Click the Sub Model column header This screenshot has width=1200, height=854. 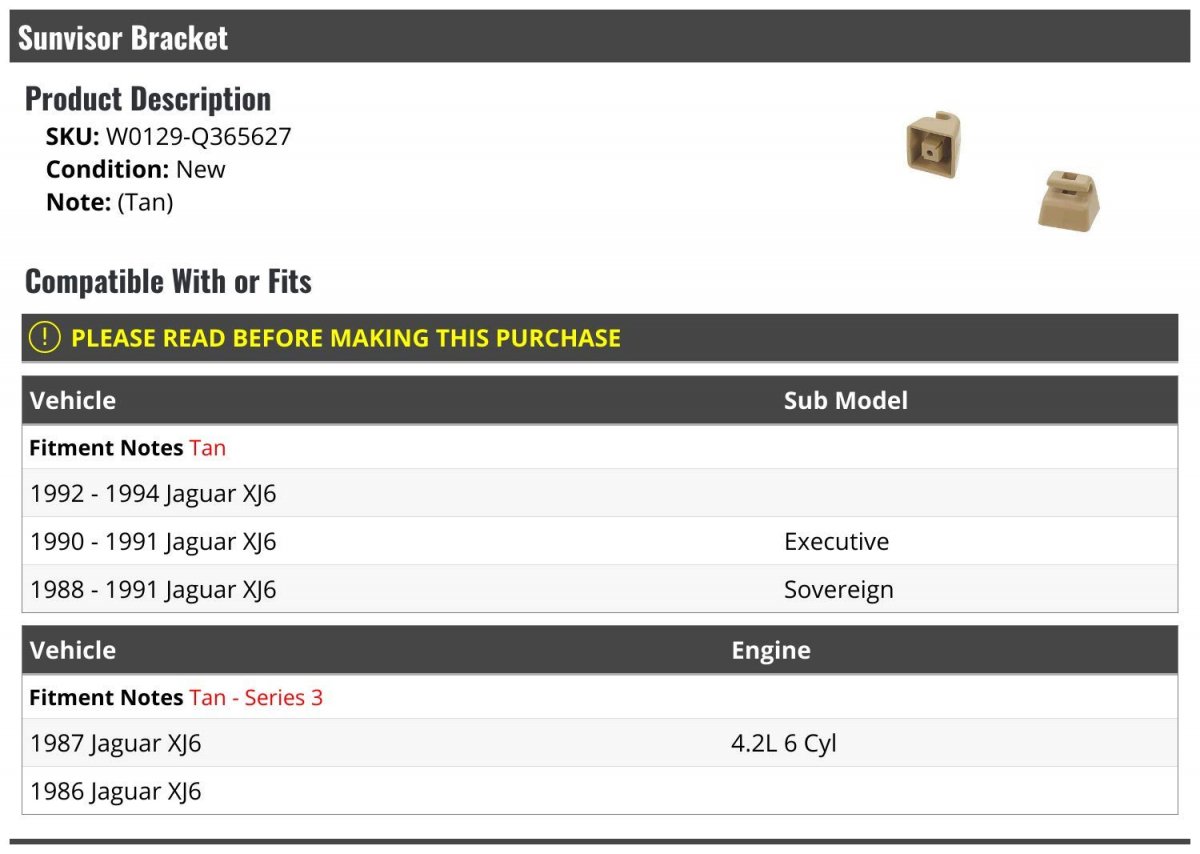pyautogui.click(x=845, y=400)
